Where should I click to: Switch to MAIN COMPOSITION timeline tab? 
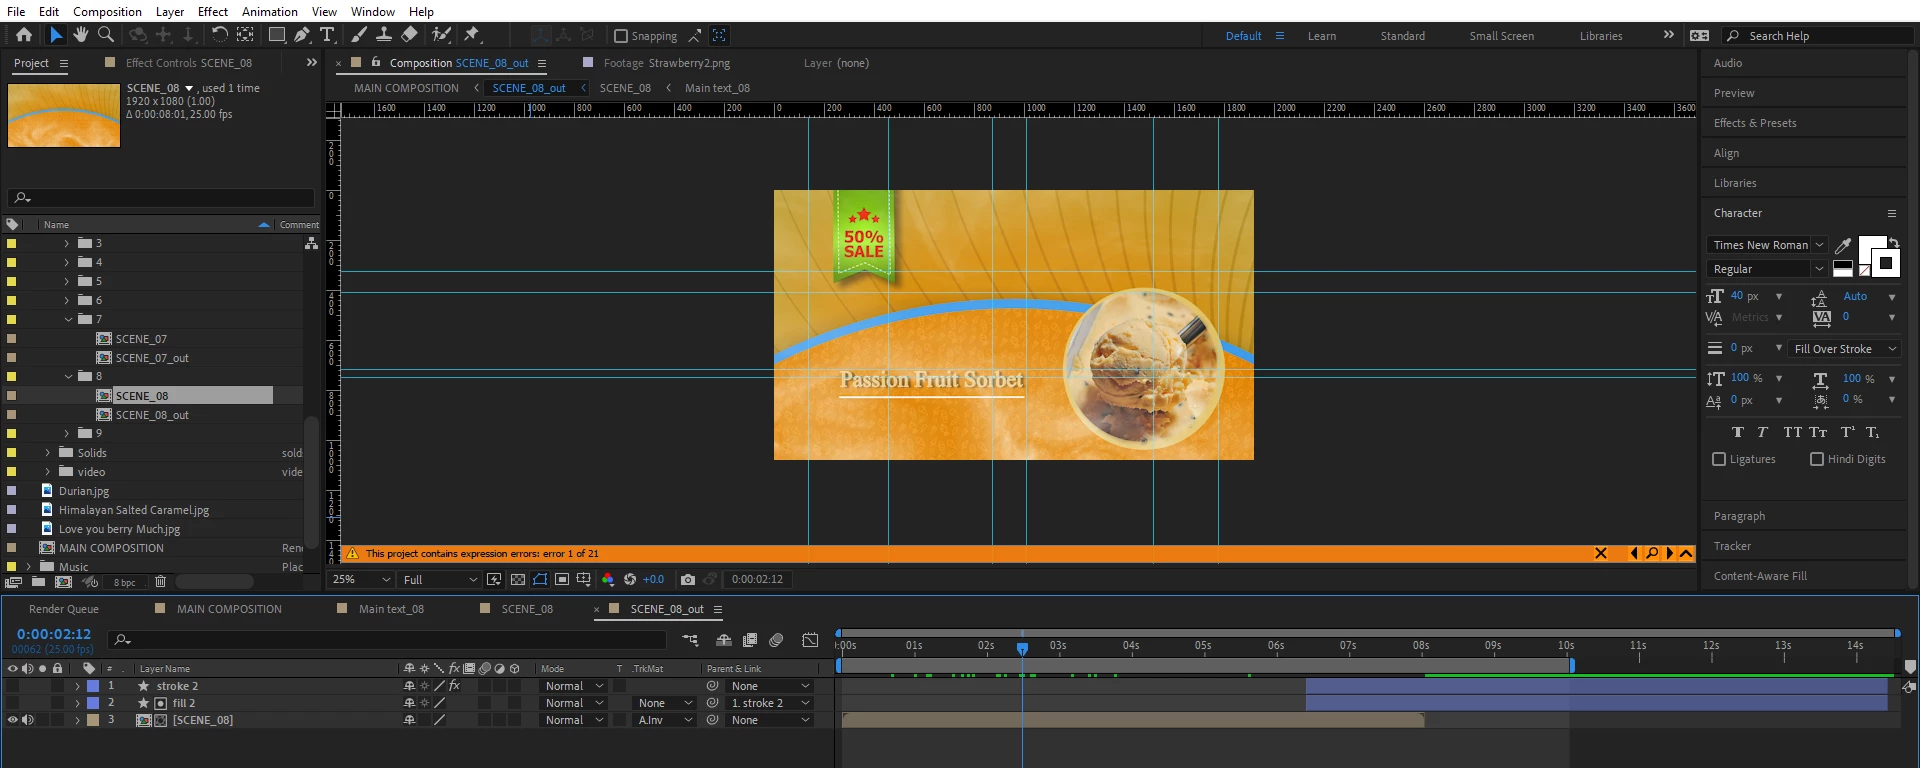(x=229, y=609)
